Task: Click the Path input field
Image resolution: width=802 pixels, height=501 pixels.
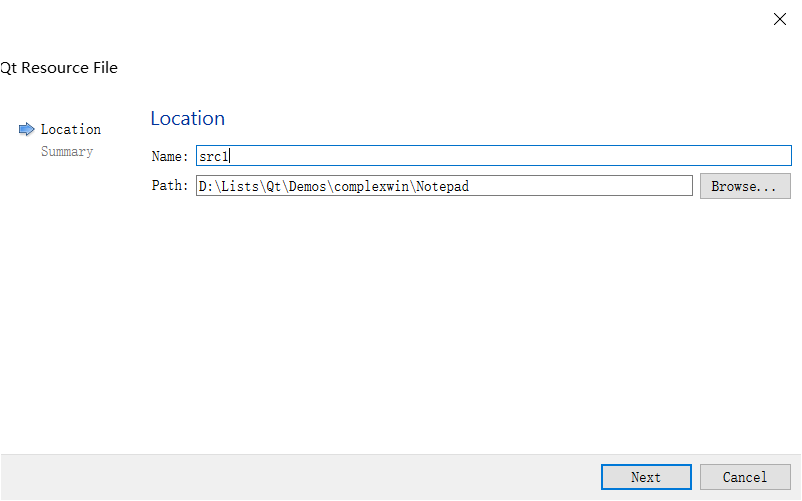Action: coord(444,186)
